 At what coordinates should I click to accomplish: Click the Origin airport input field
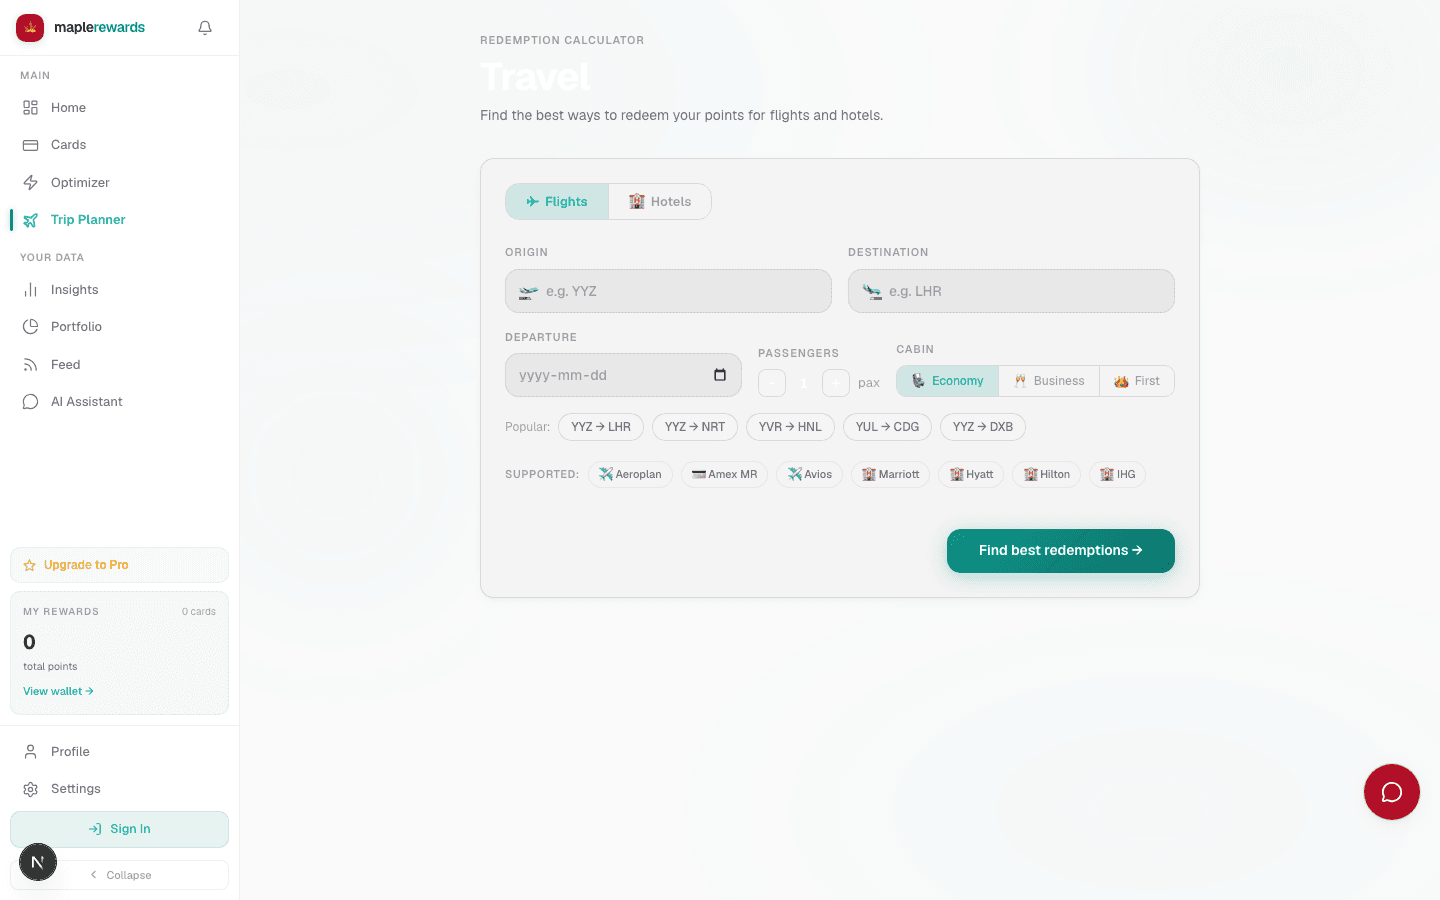point(668,291)
